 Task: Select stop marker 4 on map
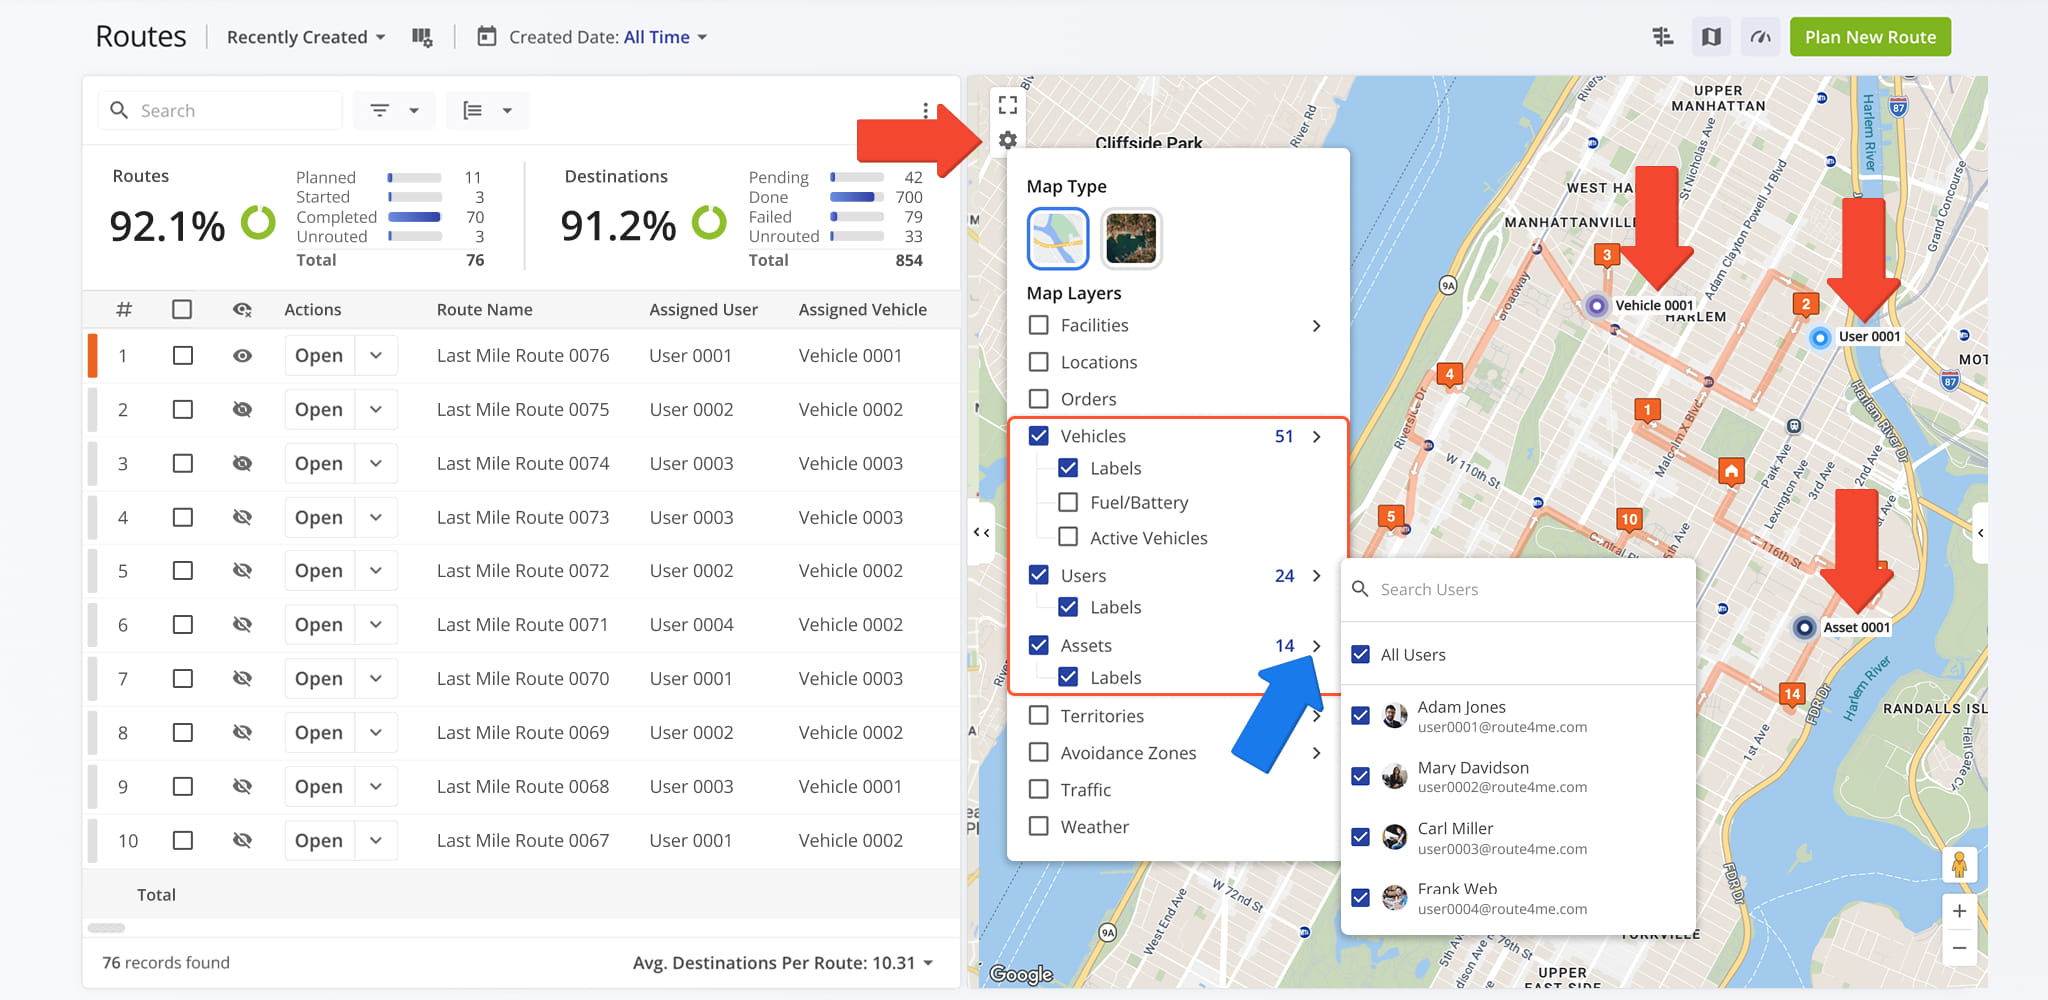(1449, 376)
